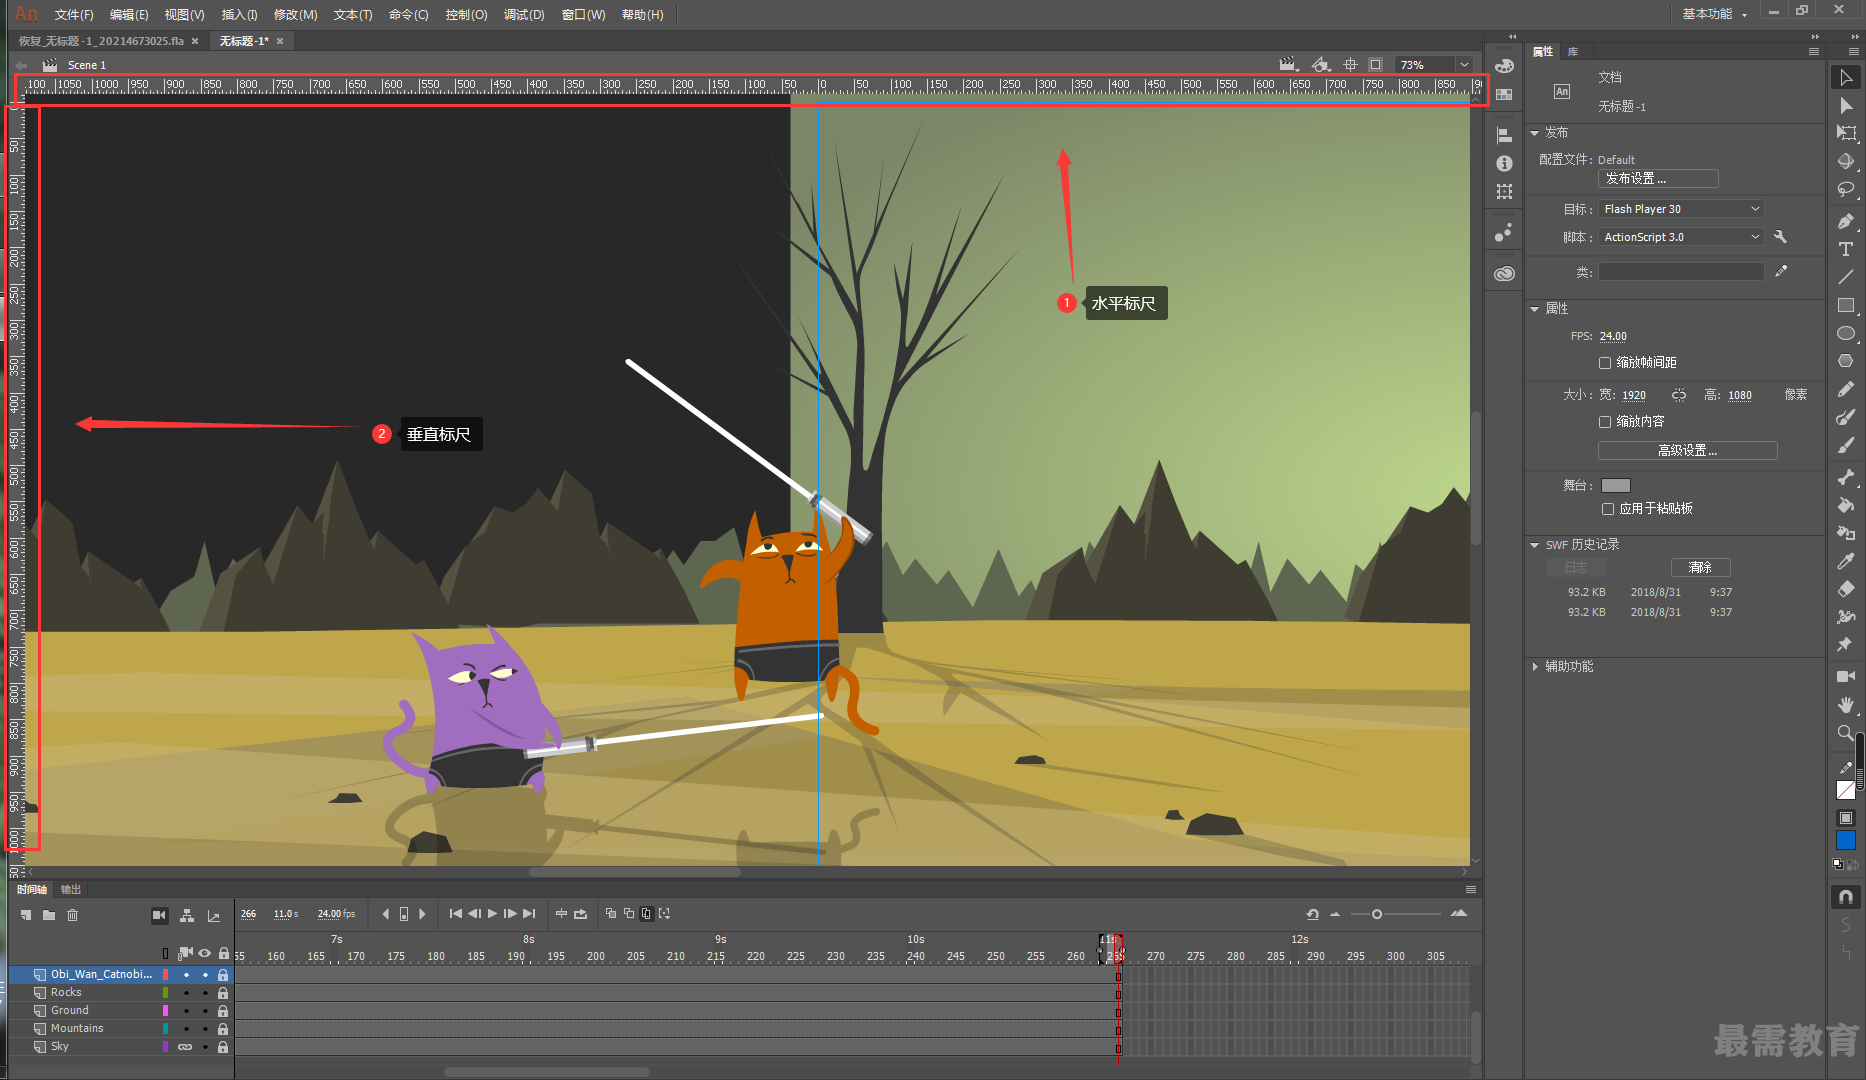Viewport: 1866px width, 1080px height.
Task: Open the 基本功能 workspace dropdown
Action: [x=1714, y=14]
